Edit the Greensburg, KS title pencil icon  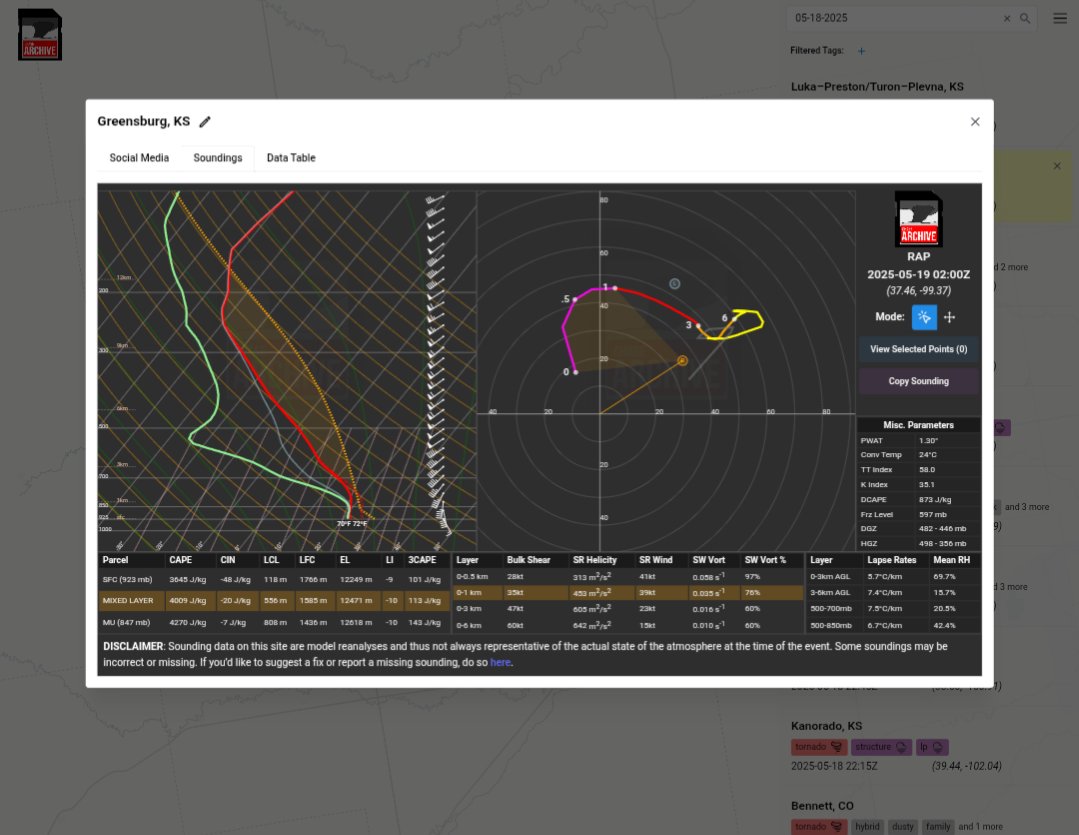tap(204, 122)
